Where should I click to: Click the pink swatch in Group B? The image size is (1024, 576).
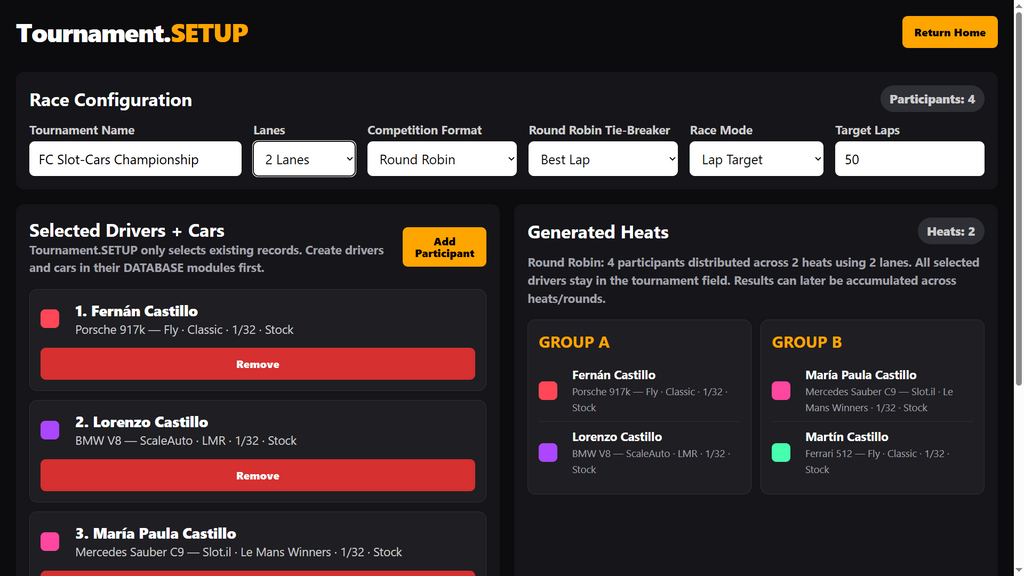click(x=781, y=391)
